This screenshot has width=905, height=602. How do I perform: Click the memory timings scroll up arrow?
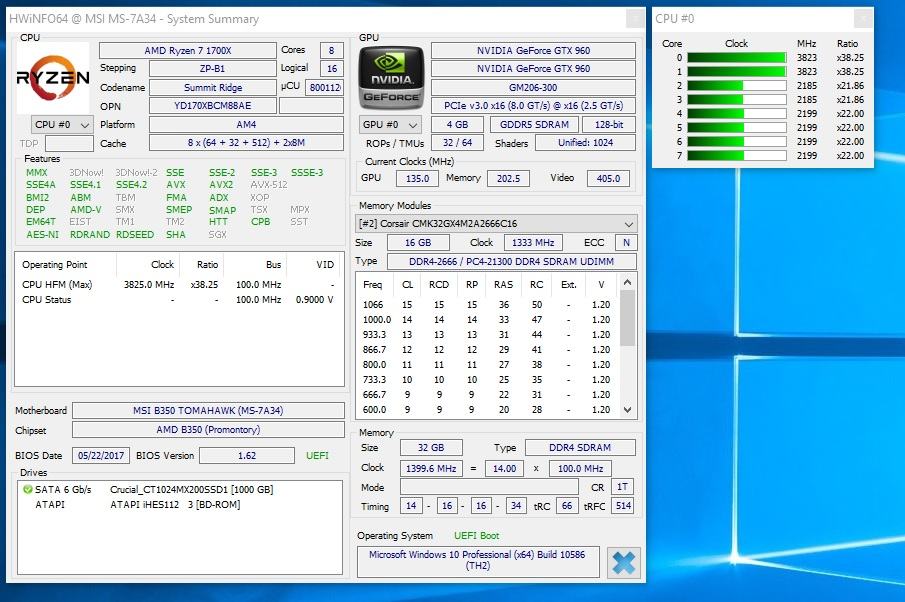628,282
